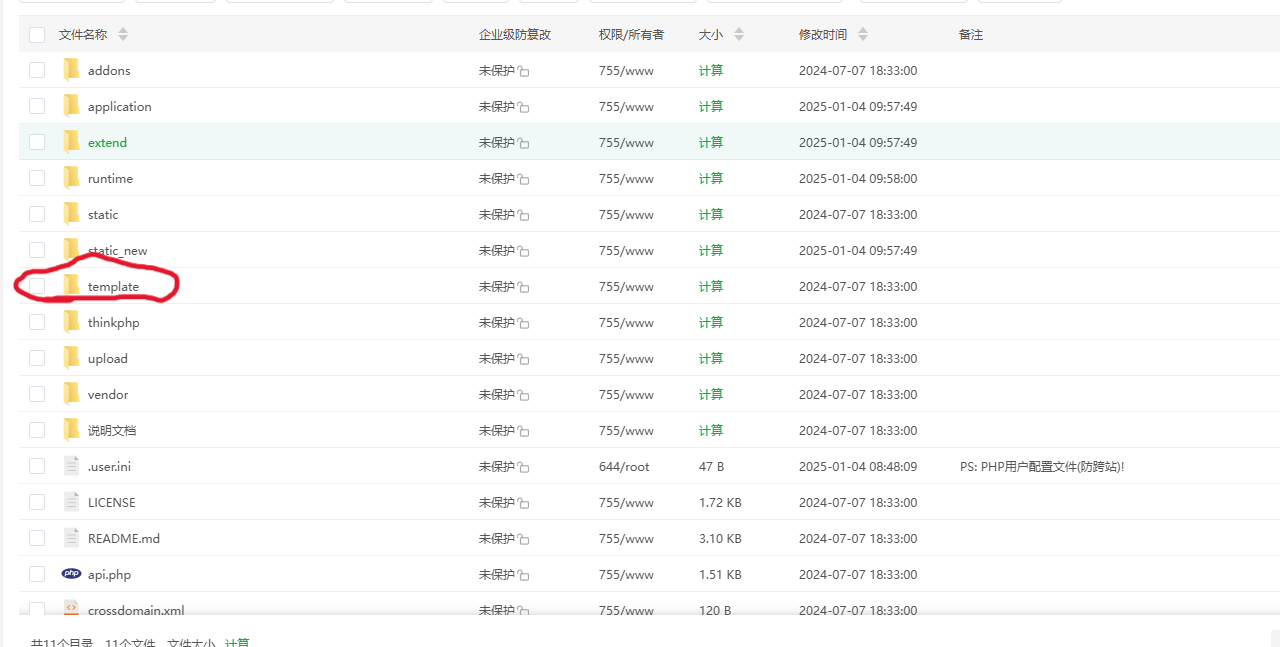The image size is (1280, 647).
Task: Sort files using the 大小 column arrows
Action: [737, 33]
